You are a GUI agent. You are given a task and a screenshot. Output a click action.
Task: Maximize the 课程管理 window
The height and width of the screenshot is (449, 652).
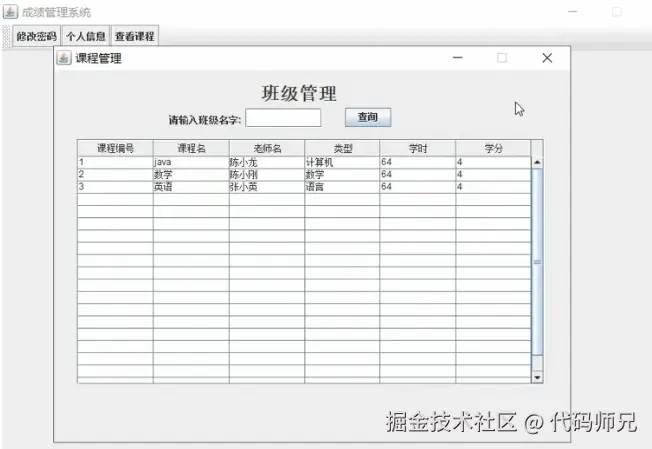click(x=502, y=58)
